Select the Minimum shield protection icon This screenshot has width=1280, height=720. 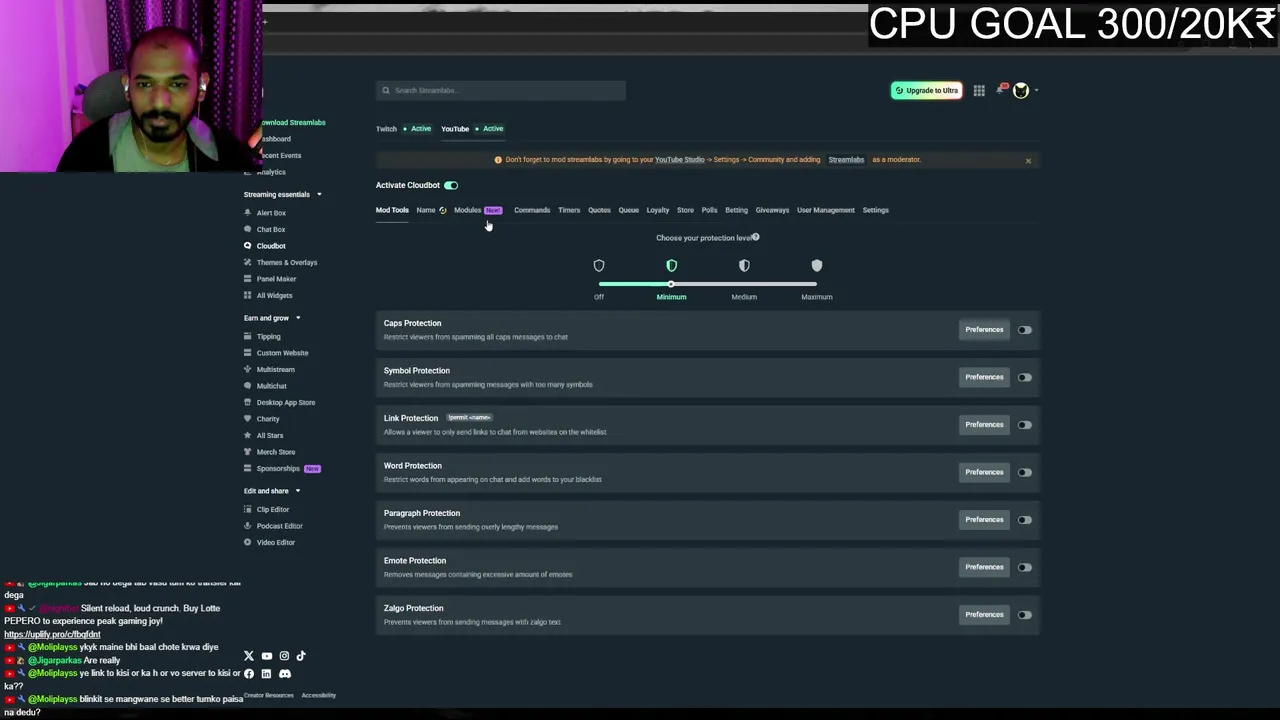(672, 265)
